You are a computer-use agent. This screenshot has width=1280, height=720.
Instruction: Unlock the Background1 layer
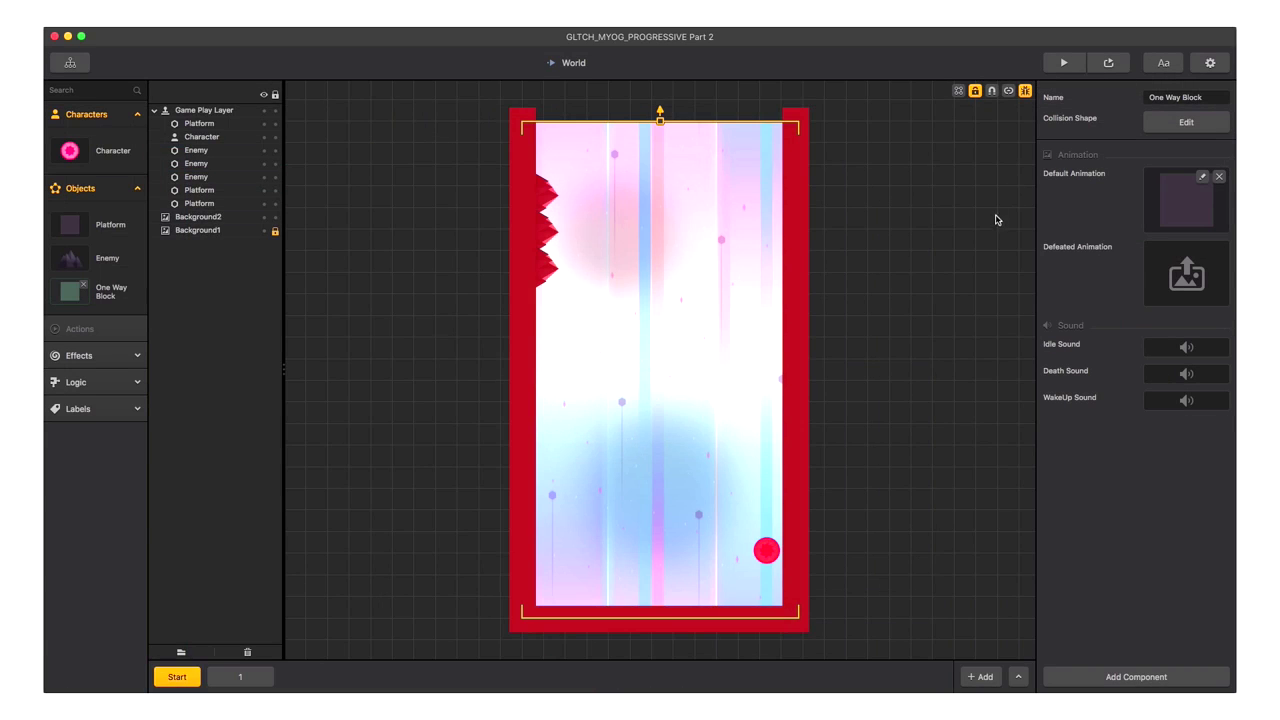tap(275, 231)
